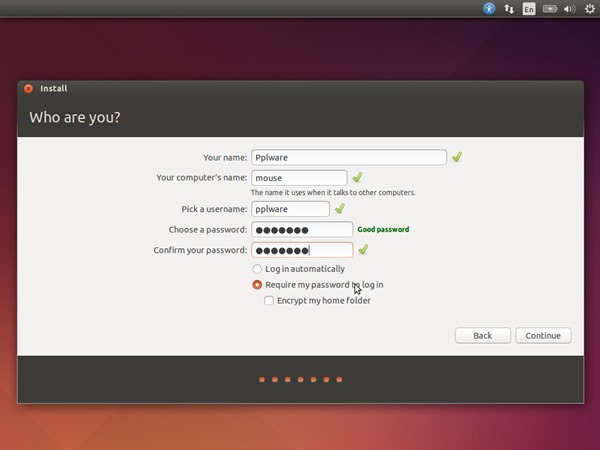This screenshot has width=600, height=450.
Task: Click the Continue button
Action: [x=543, y=336]
